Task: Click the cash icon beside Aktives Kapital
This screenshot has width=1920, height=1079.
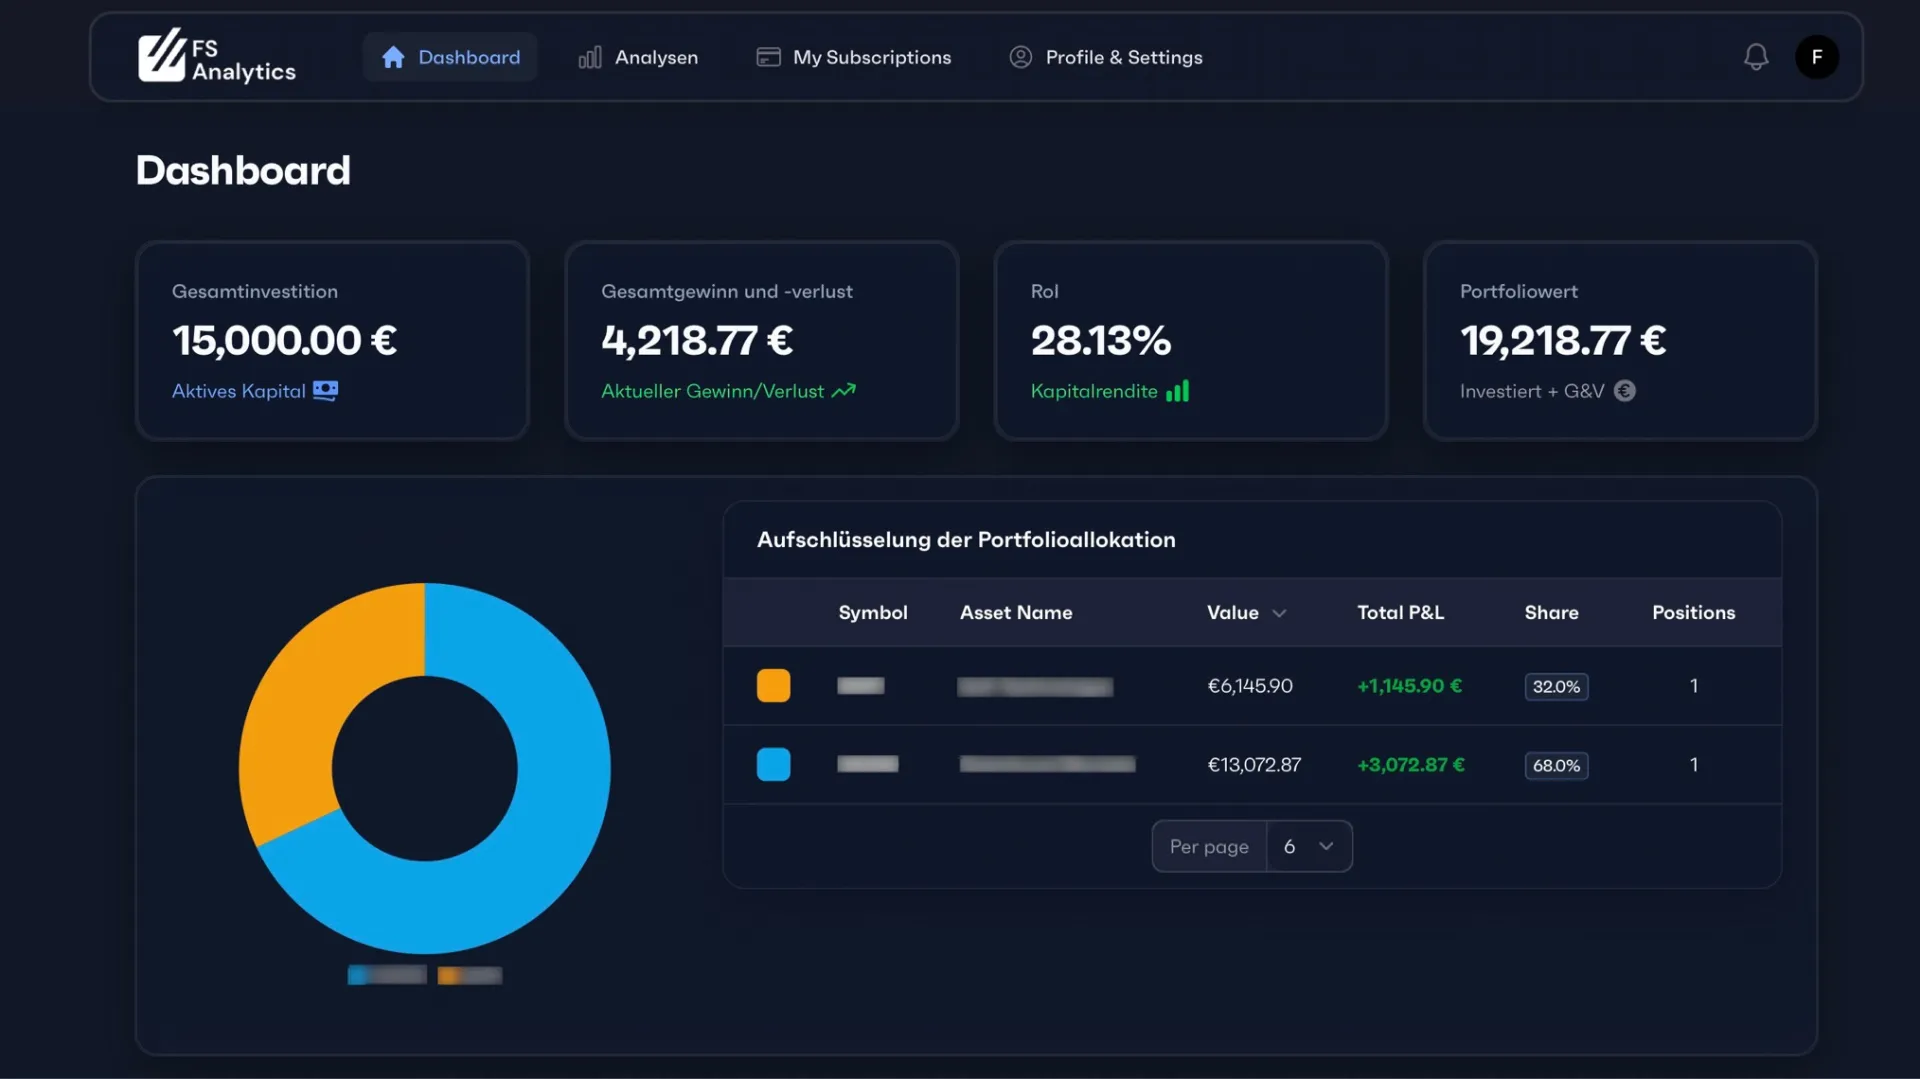Action: 325,391
